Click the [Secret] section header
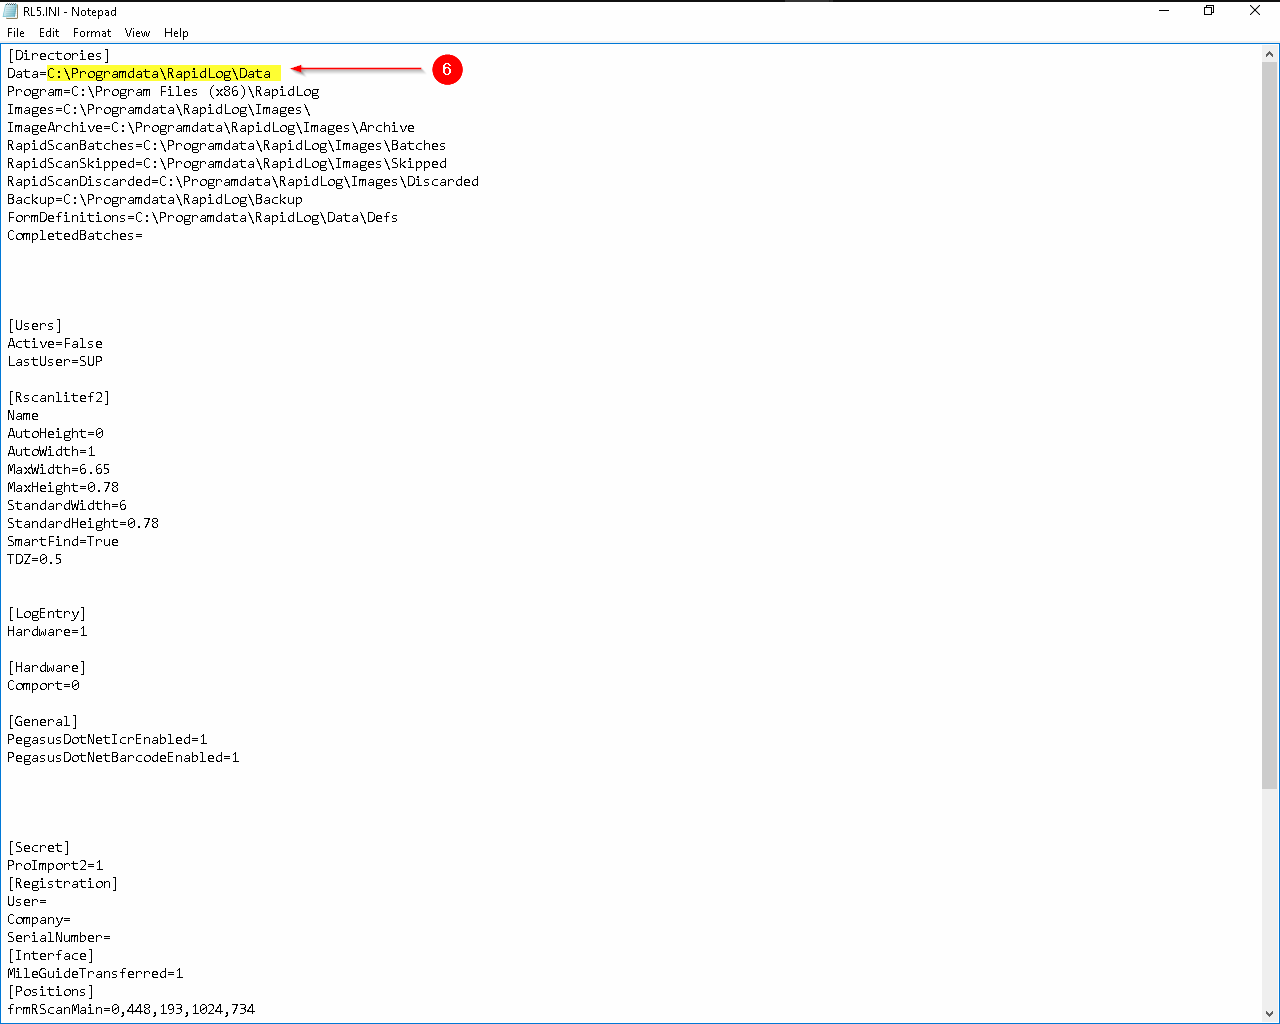Screen dimensions: 1280x1024 [x=38, y=847]
